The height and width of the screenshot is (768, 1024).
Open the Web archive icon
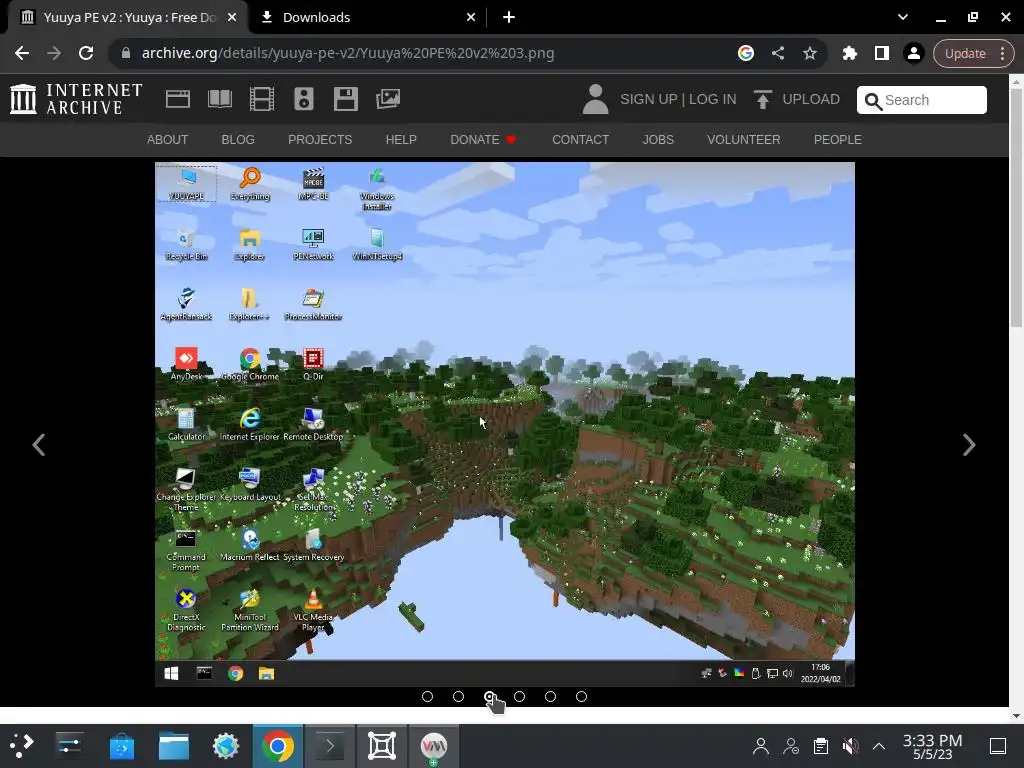(x=178, y=99)
